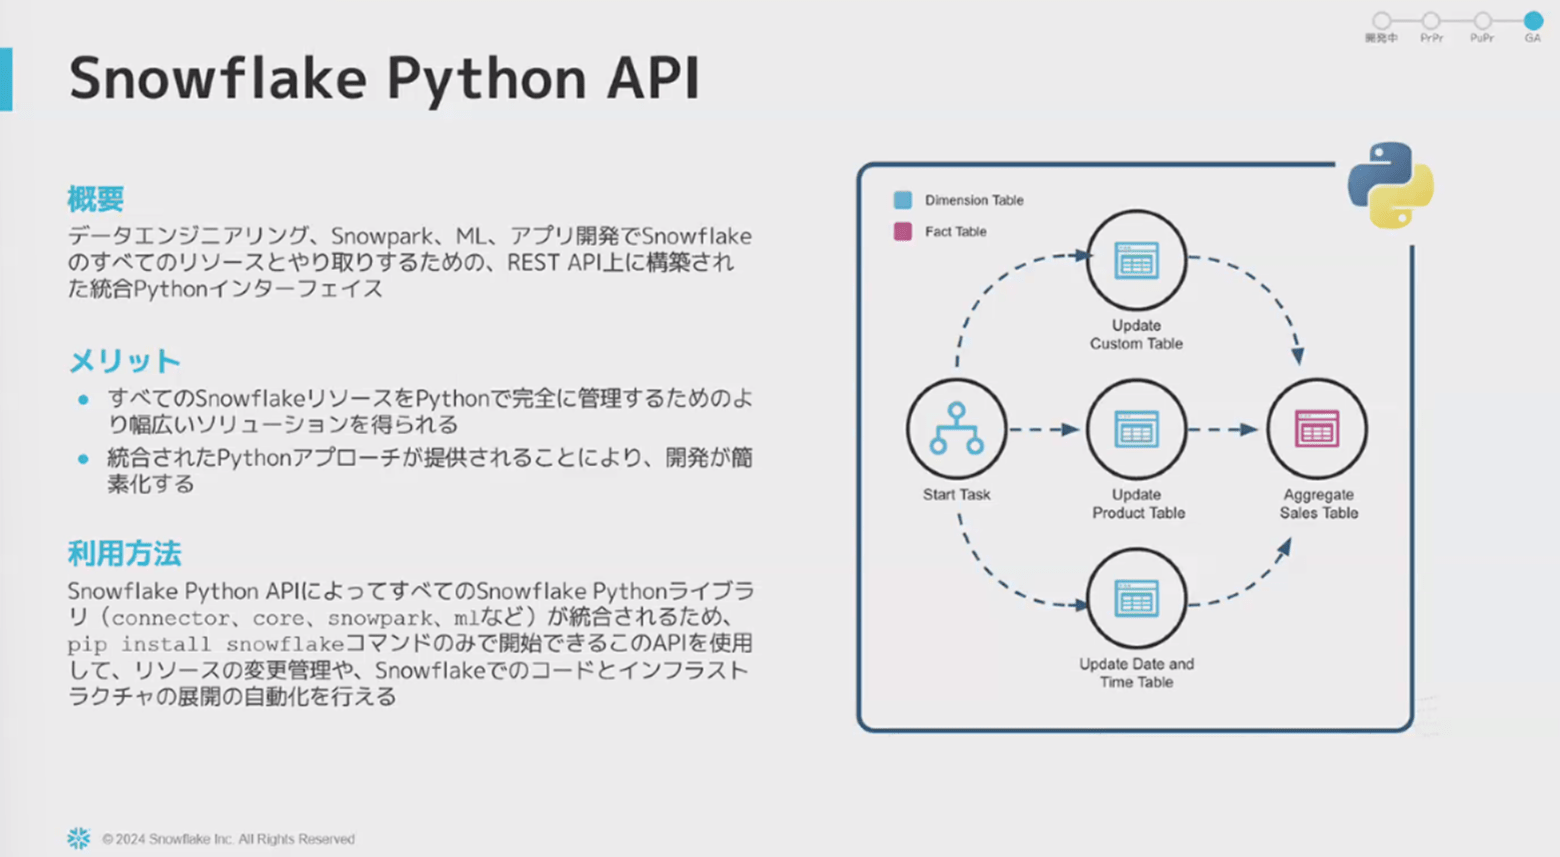Click the Fact Table legend label
This screenshot has width=1560, height=857.
coord(955,231)
